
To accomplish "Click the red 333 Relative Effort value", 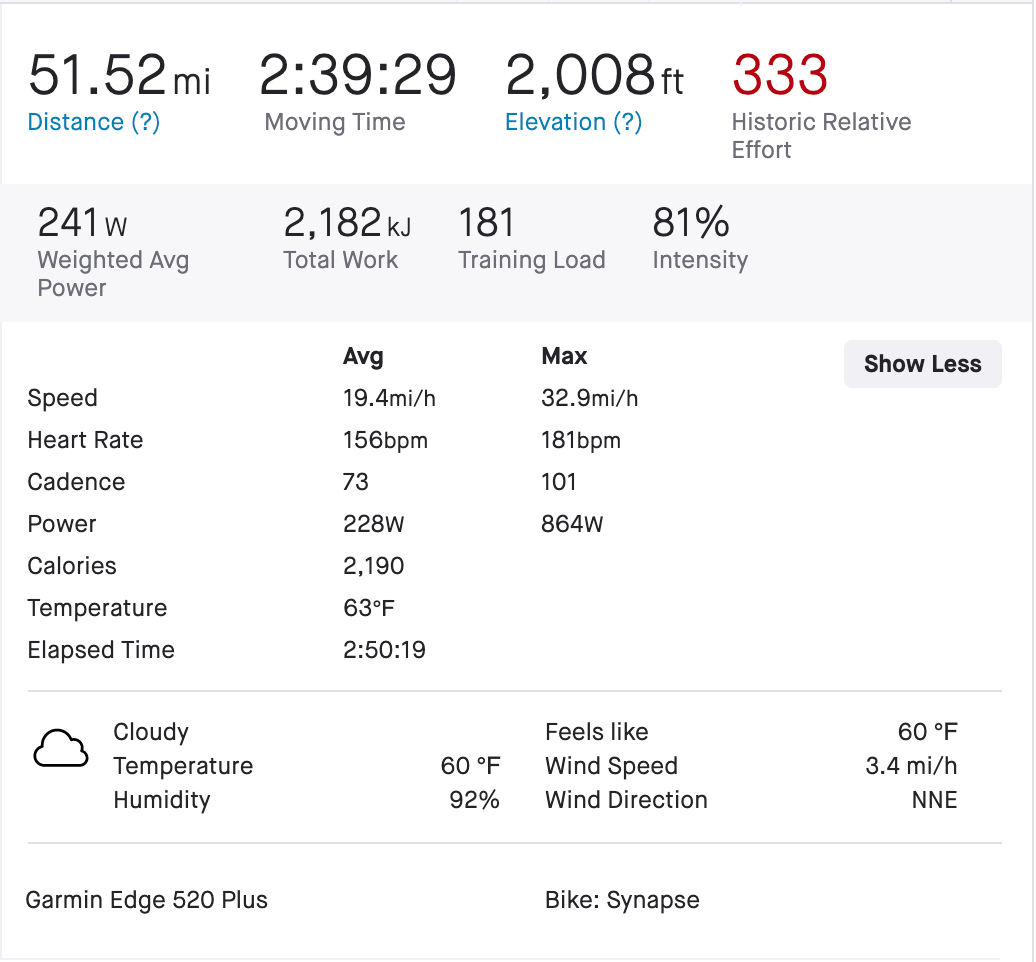I will [x=780, y=75].
